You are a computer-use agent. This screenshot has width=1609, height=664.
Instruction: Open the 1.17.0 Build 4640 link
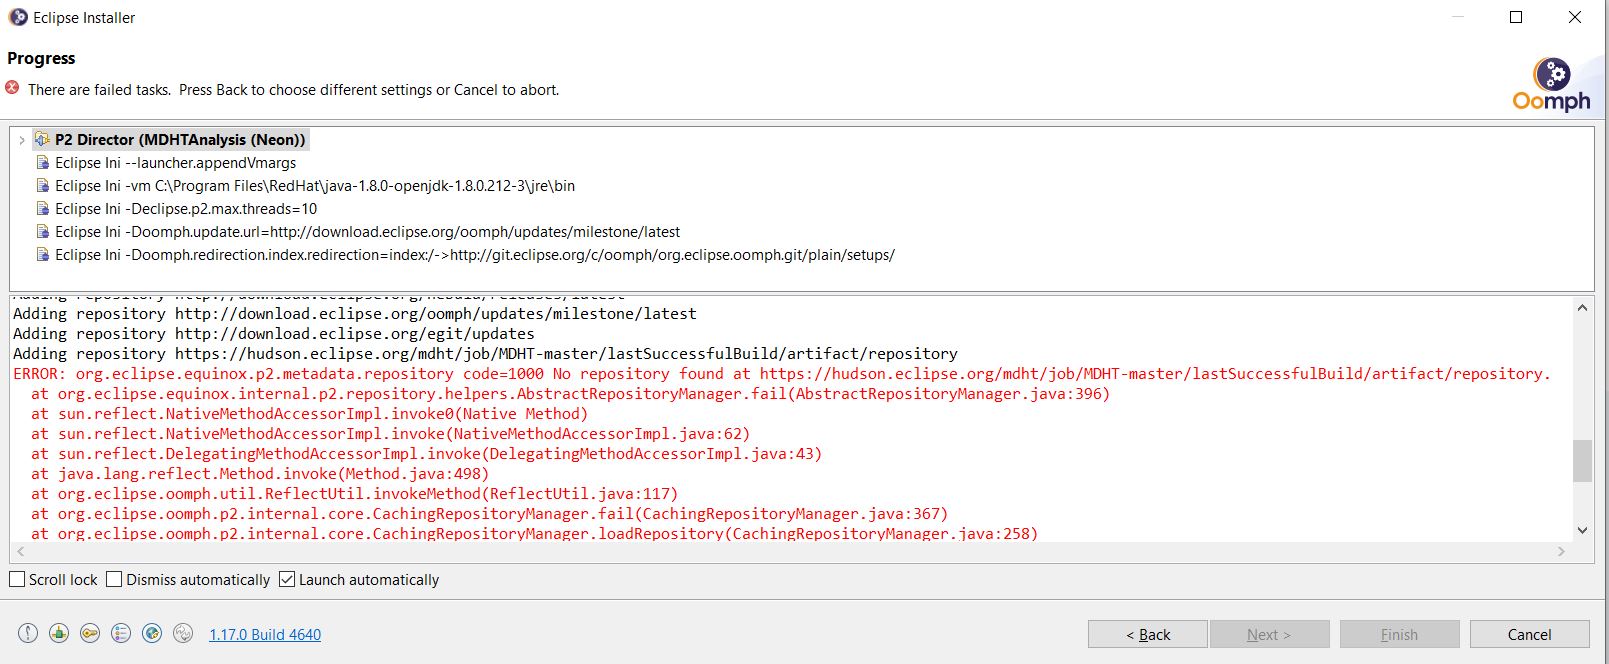(x=265, y=634)
